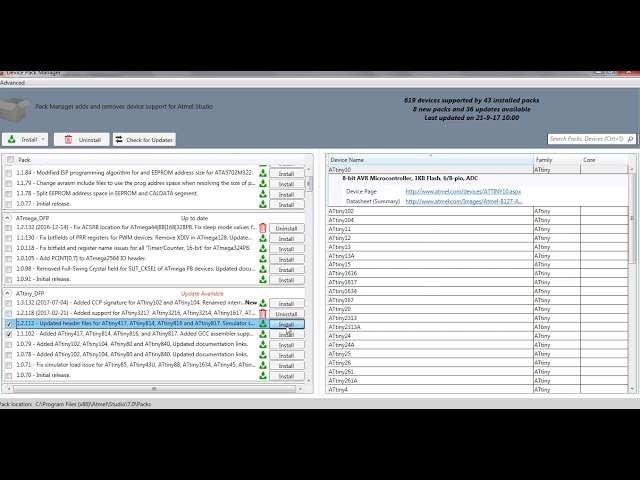Screen dimensions: 640x480
Task: Check the box for ATmega 1.1.130
Action: pyautogui.click(x=9, y=238)
